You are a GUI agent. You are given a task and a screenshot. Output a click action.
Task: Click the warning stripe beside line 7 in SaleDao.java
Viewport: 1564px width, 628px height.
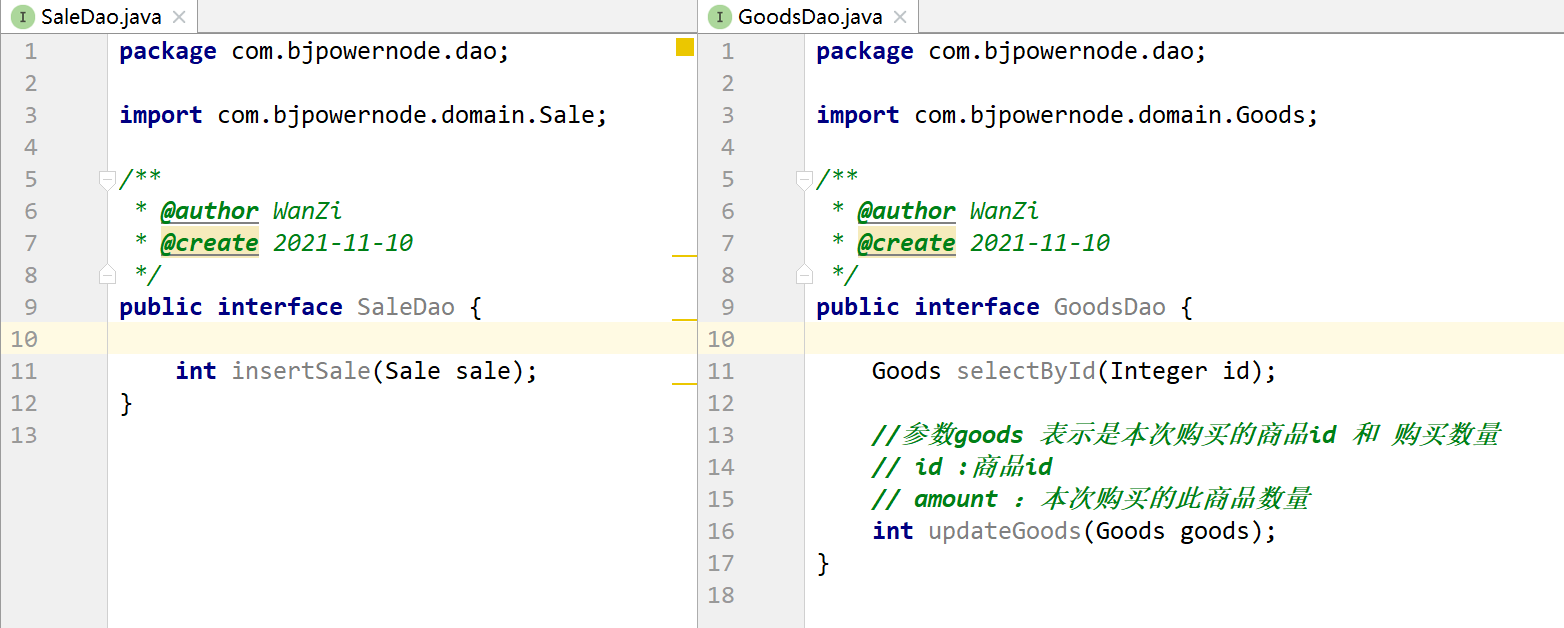(684, 256)
